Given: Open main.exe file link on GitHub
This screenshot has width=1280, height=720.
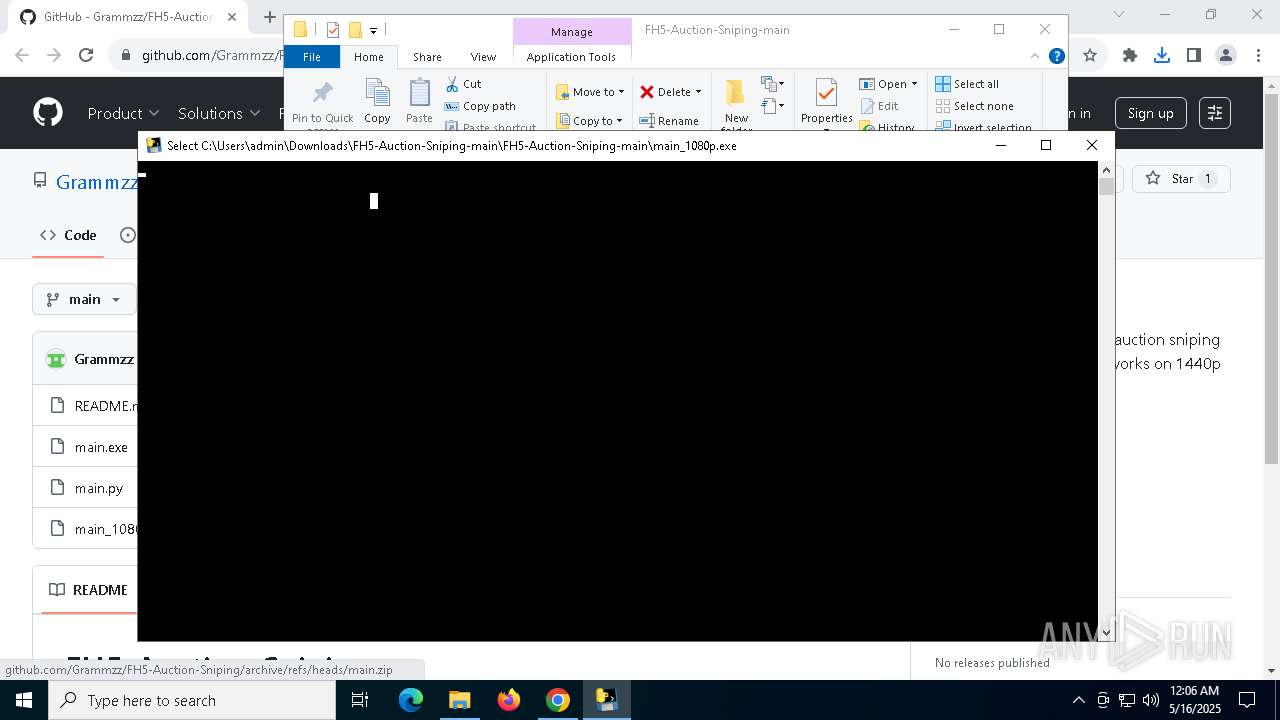Looking at the screenshot, I should [x=101, y=447].
